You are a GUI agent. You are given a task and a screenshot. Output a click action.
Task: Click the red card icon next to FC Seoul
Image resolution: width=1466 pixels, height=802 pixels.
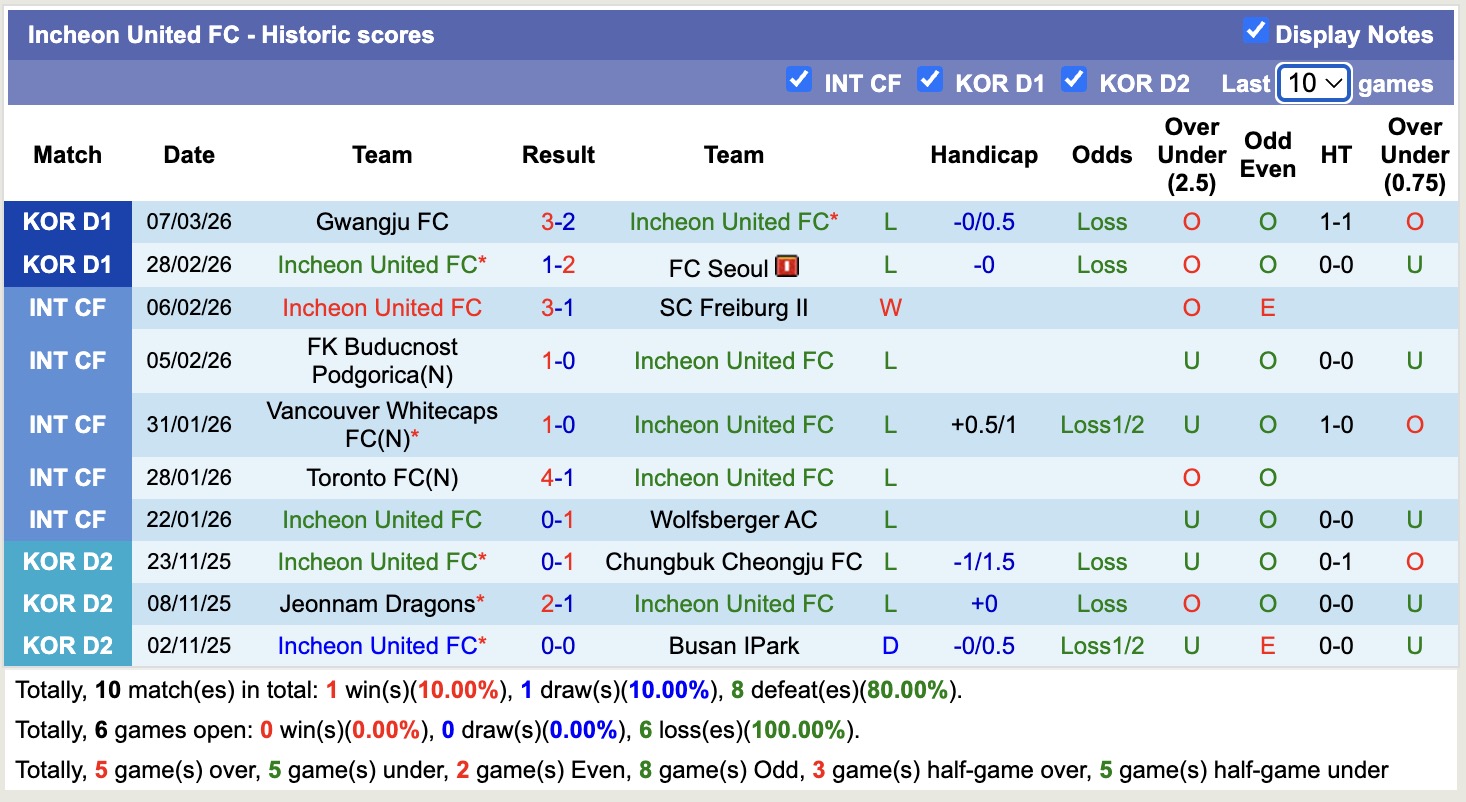click(x=786, y=266)
